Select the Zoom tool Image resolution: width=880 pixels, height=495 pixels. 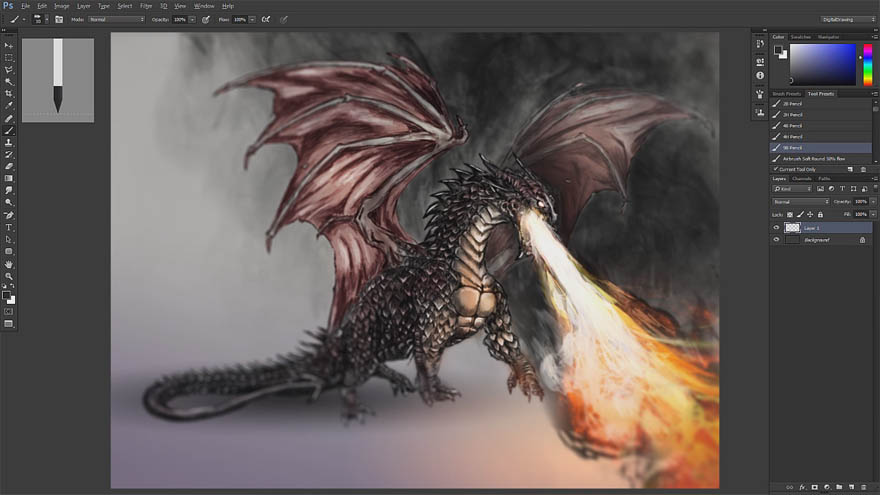pos(8,276)
